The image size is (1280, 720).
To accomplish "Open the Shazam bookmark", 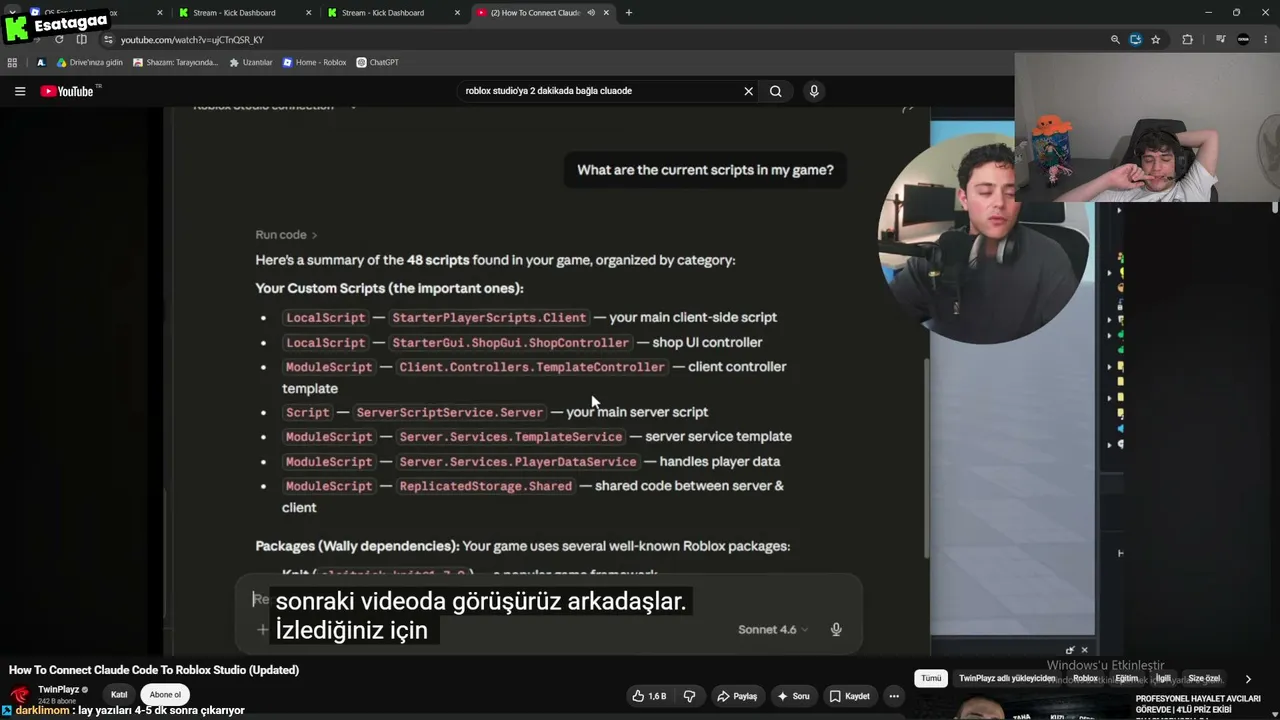I will (x=176, y=62).
